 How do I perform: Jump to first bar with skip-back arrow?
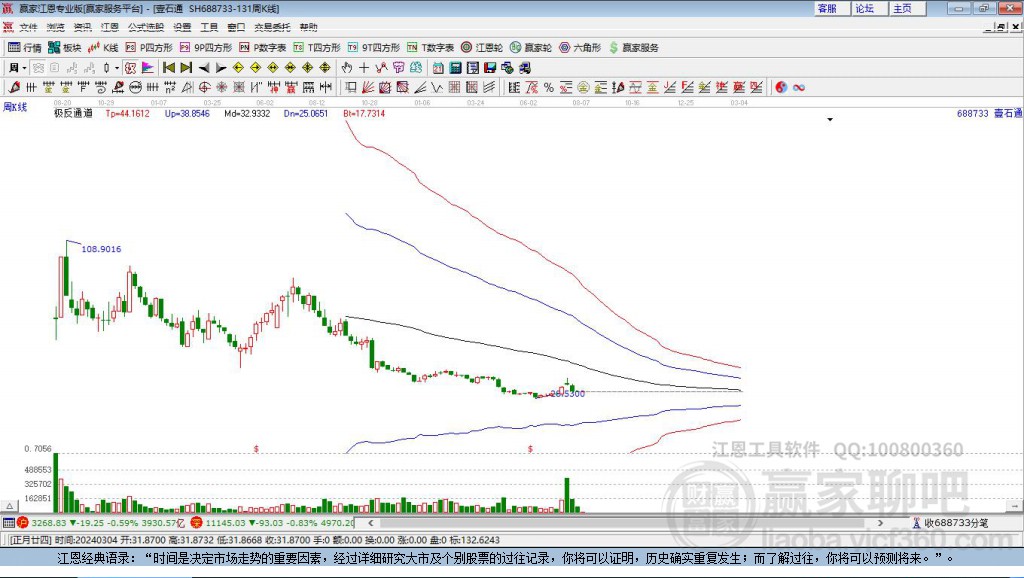[168, 67]
